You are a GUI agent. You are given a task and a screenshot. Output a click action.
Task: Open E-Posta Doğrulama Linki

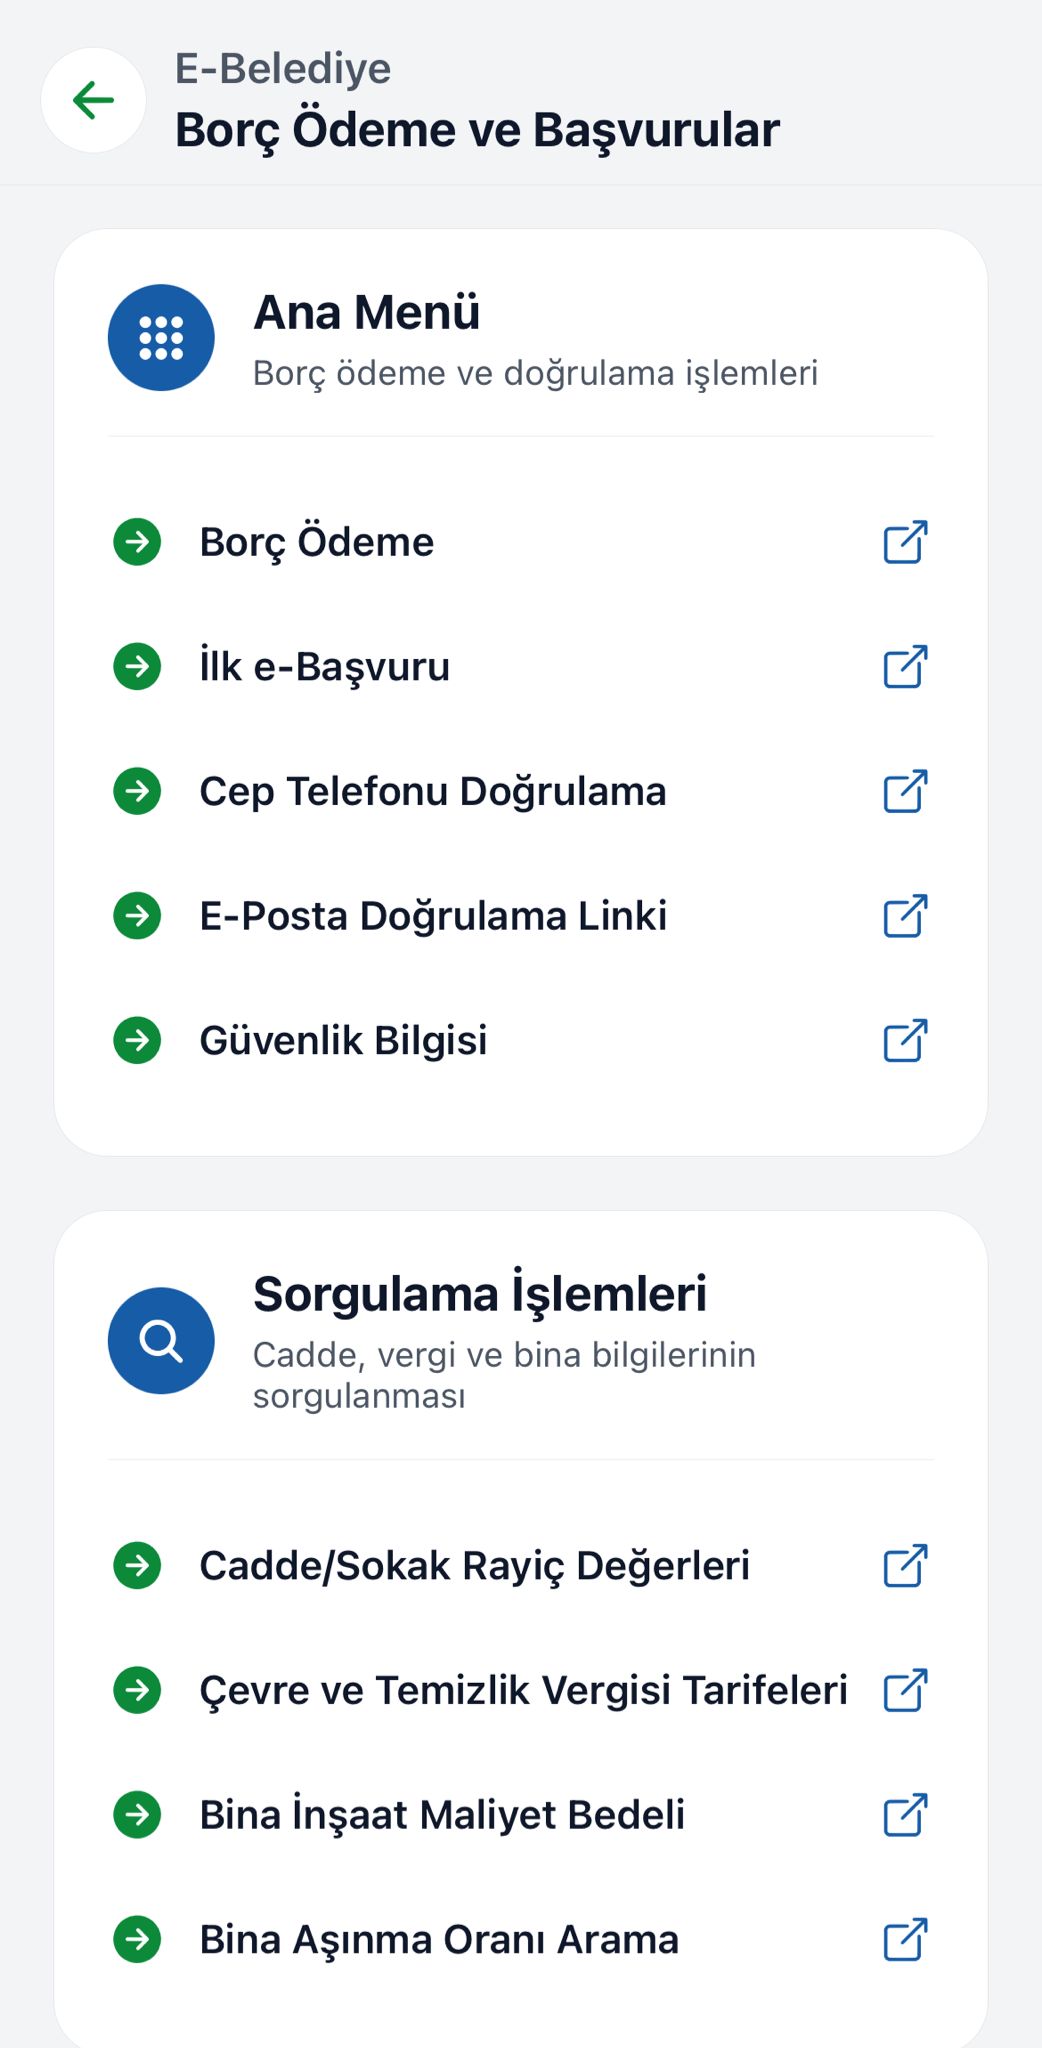433,916
